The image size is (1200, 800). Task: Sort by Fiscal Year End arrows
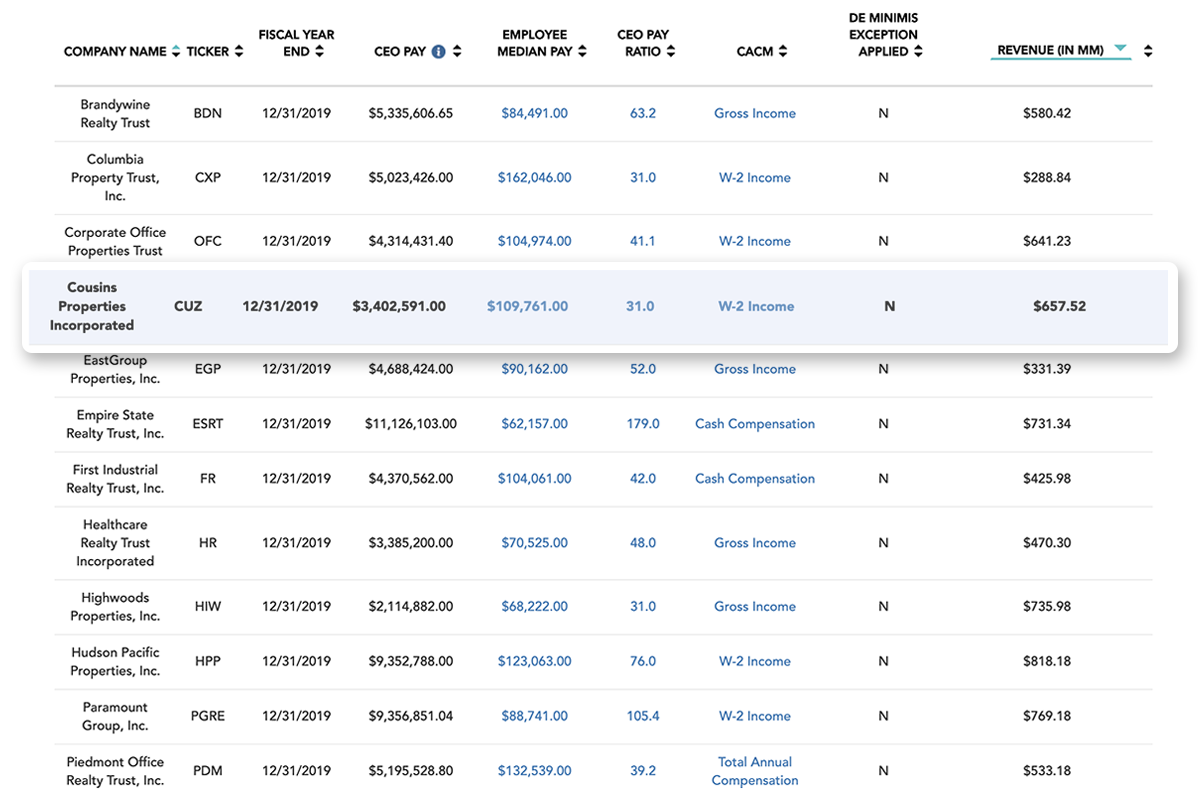tap(319, 51)
